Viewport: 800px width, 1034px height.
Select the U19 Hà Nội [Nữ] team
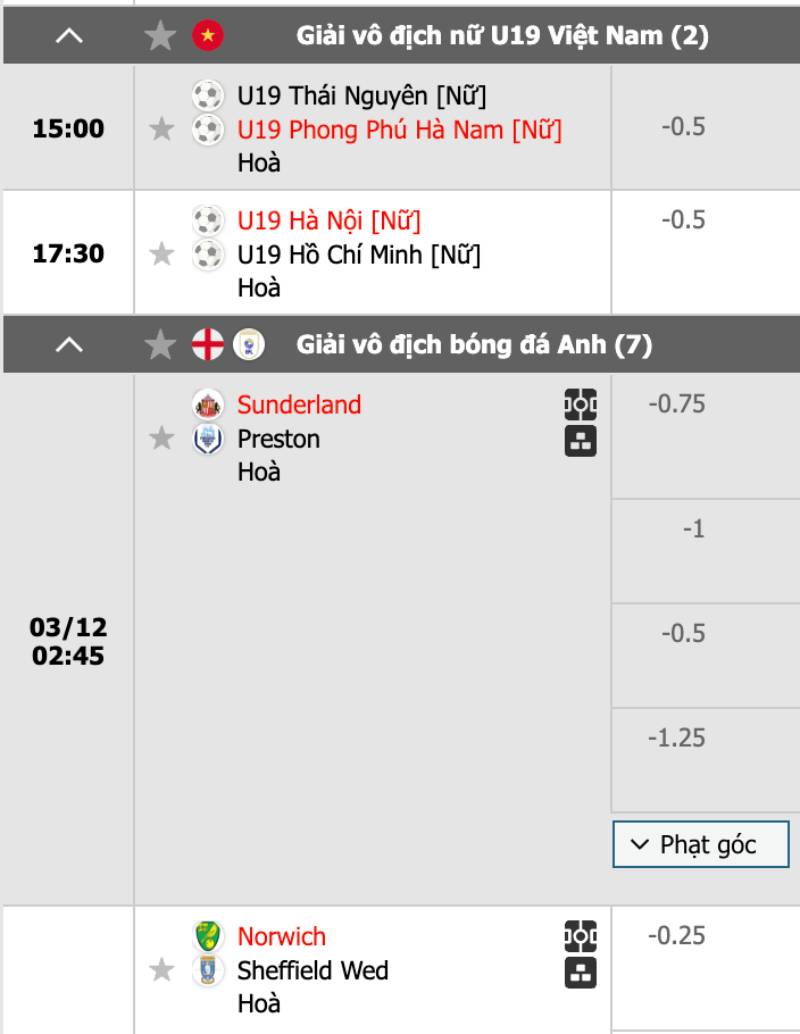[x=329, y=220]
